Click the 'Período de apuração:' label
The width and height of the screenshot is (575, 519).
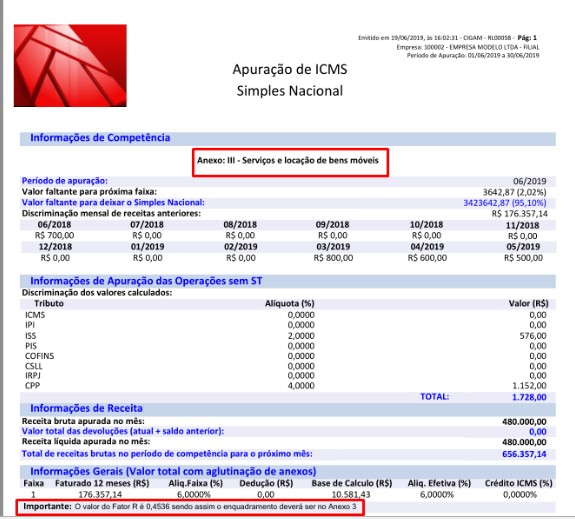click(x=65, y=181)
